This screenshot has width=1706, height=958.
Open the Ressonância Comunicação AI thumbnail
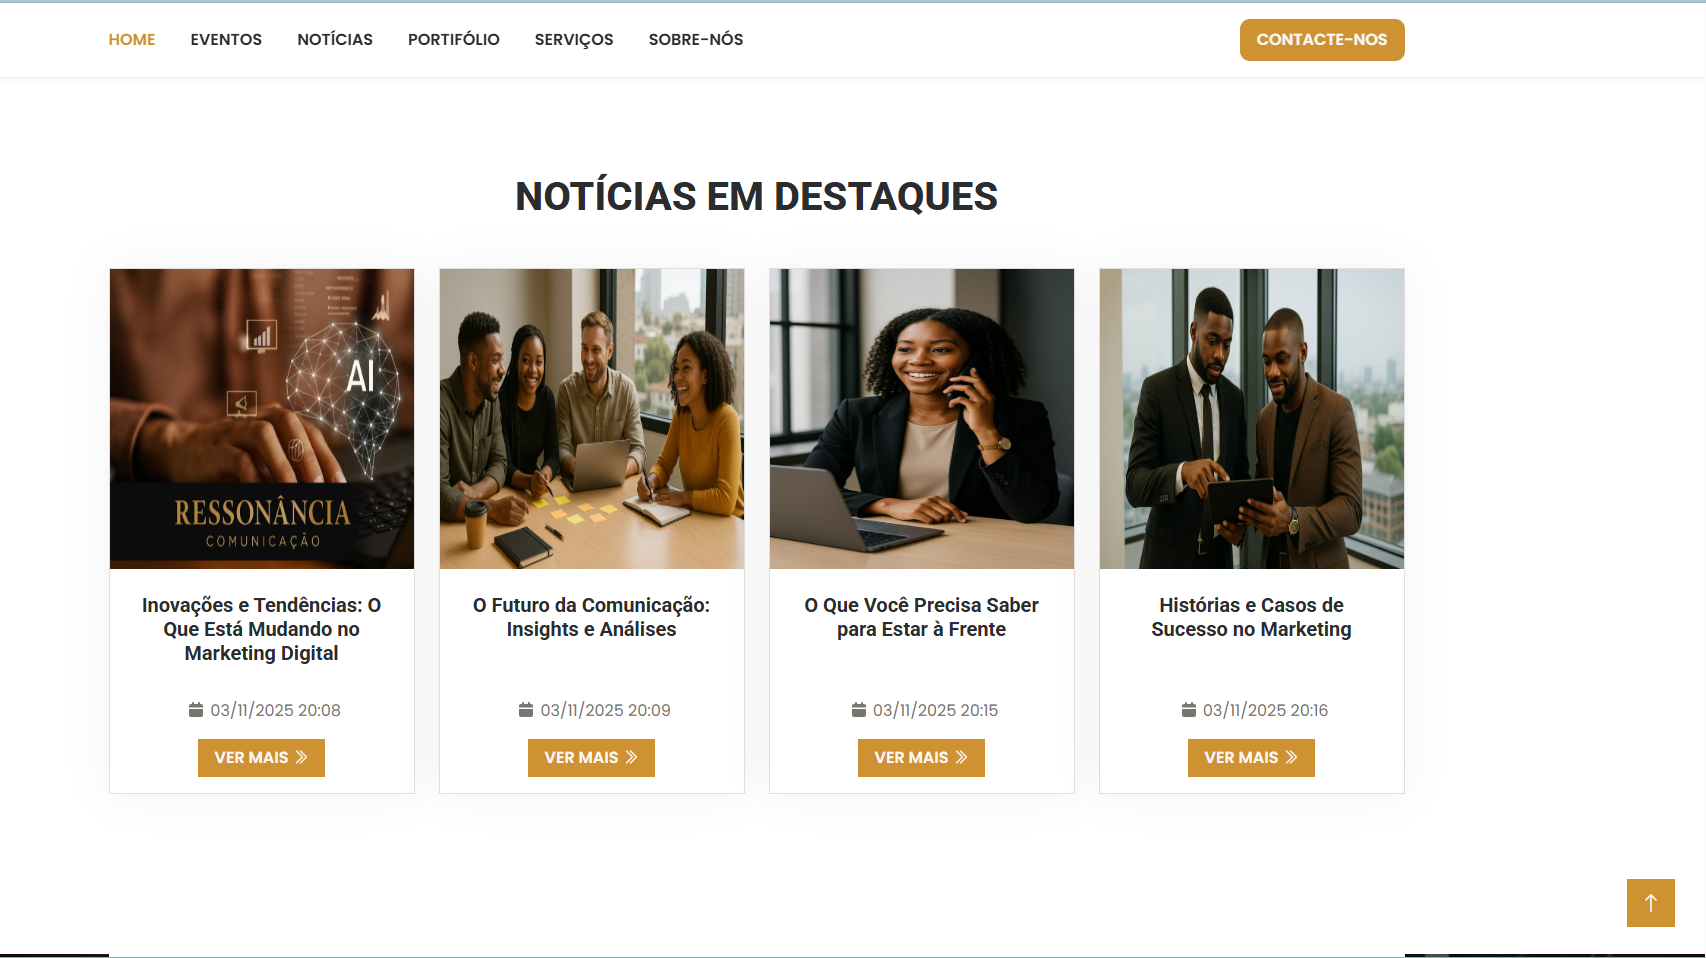coord(262,419)
